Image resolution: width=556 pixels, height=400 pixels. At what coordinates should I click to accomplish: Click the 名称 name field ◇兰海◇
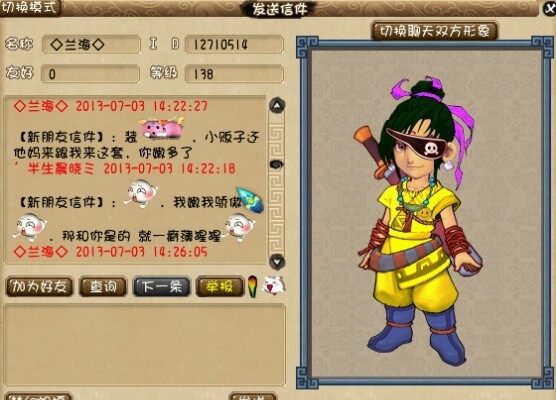tap(91, 45)
